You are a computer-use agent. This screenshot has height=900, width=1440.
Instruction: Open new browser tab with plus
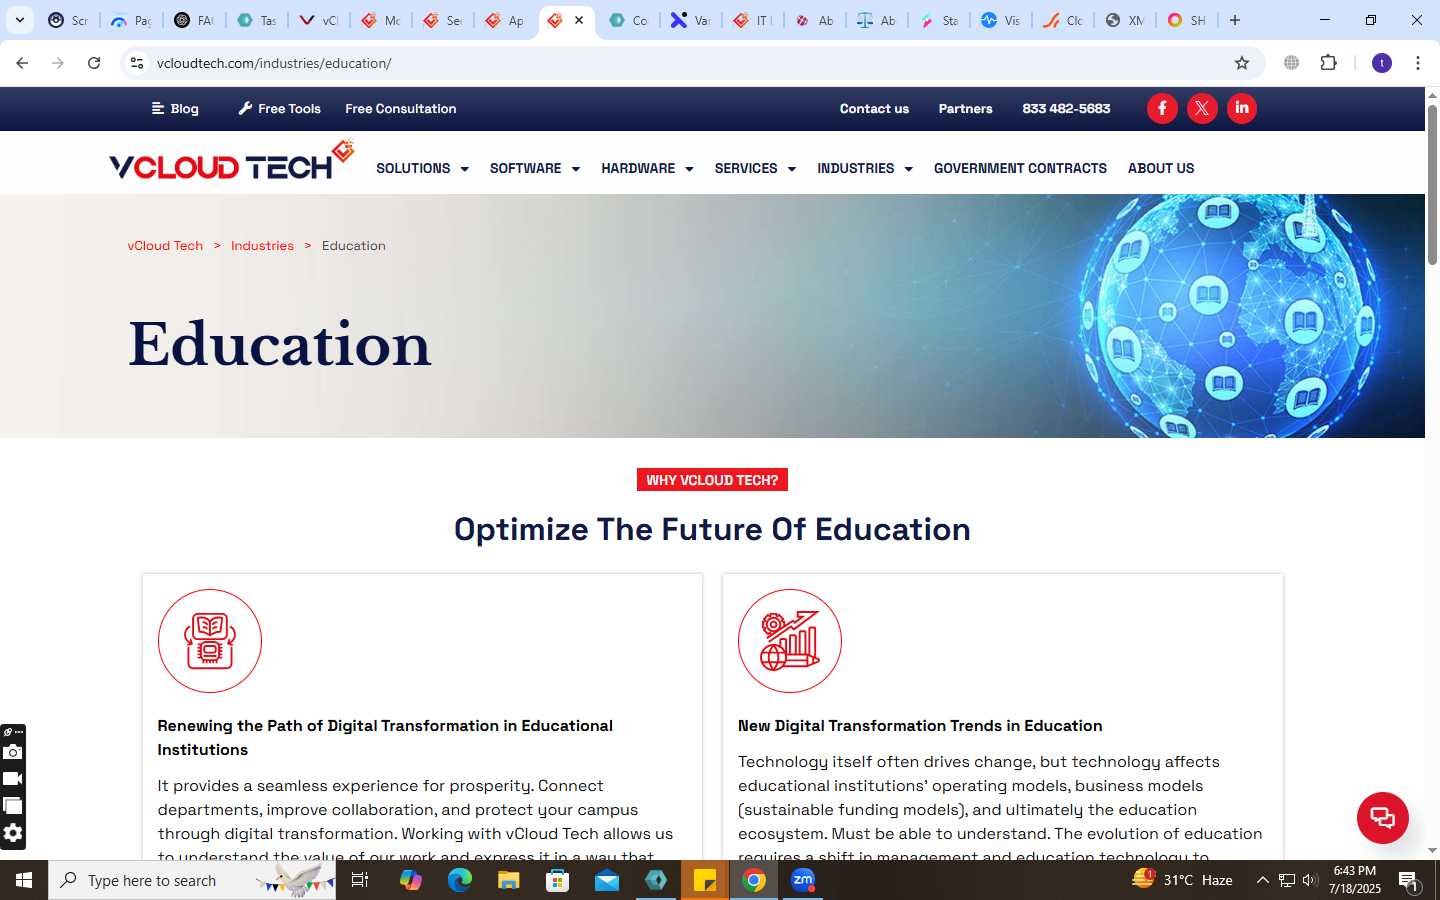pos(1235,20)
